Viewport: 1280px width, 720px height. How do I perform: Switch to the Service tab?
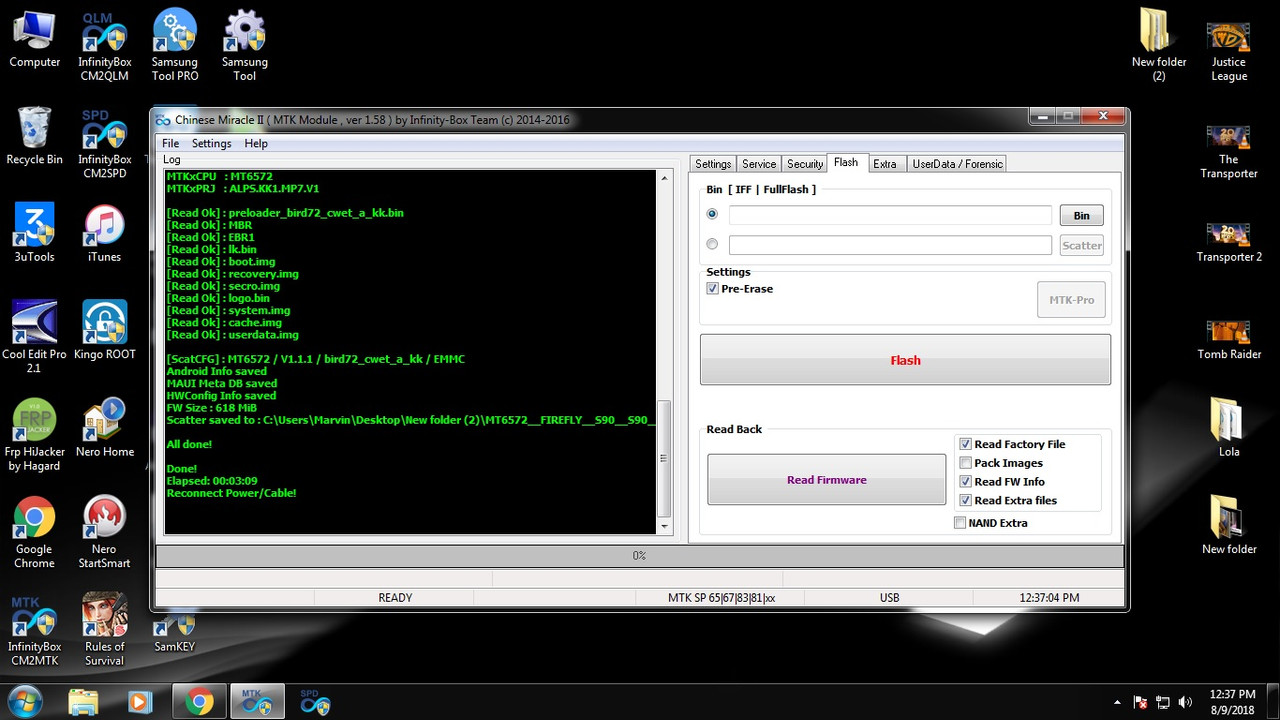759,164
